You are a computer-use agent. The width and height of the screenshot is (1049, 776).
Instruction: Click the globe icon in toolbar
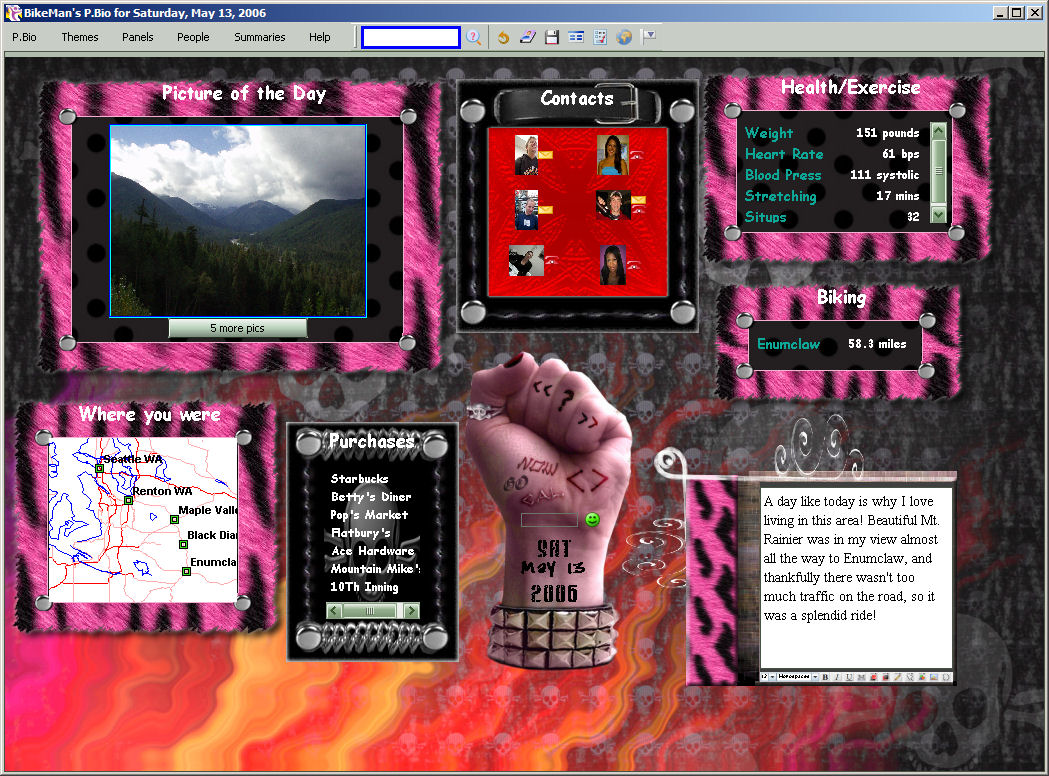click(624, 38)
